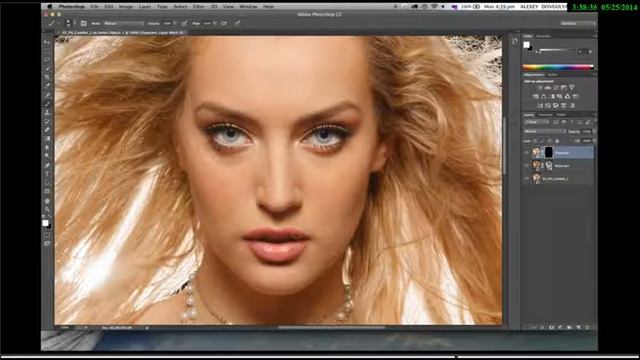The width and height of the screenshot is (640, 360).
Task: Open the brush Mode dropdown
Action: [x=124, y=23]
